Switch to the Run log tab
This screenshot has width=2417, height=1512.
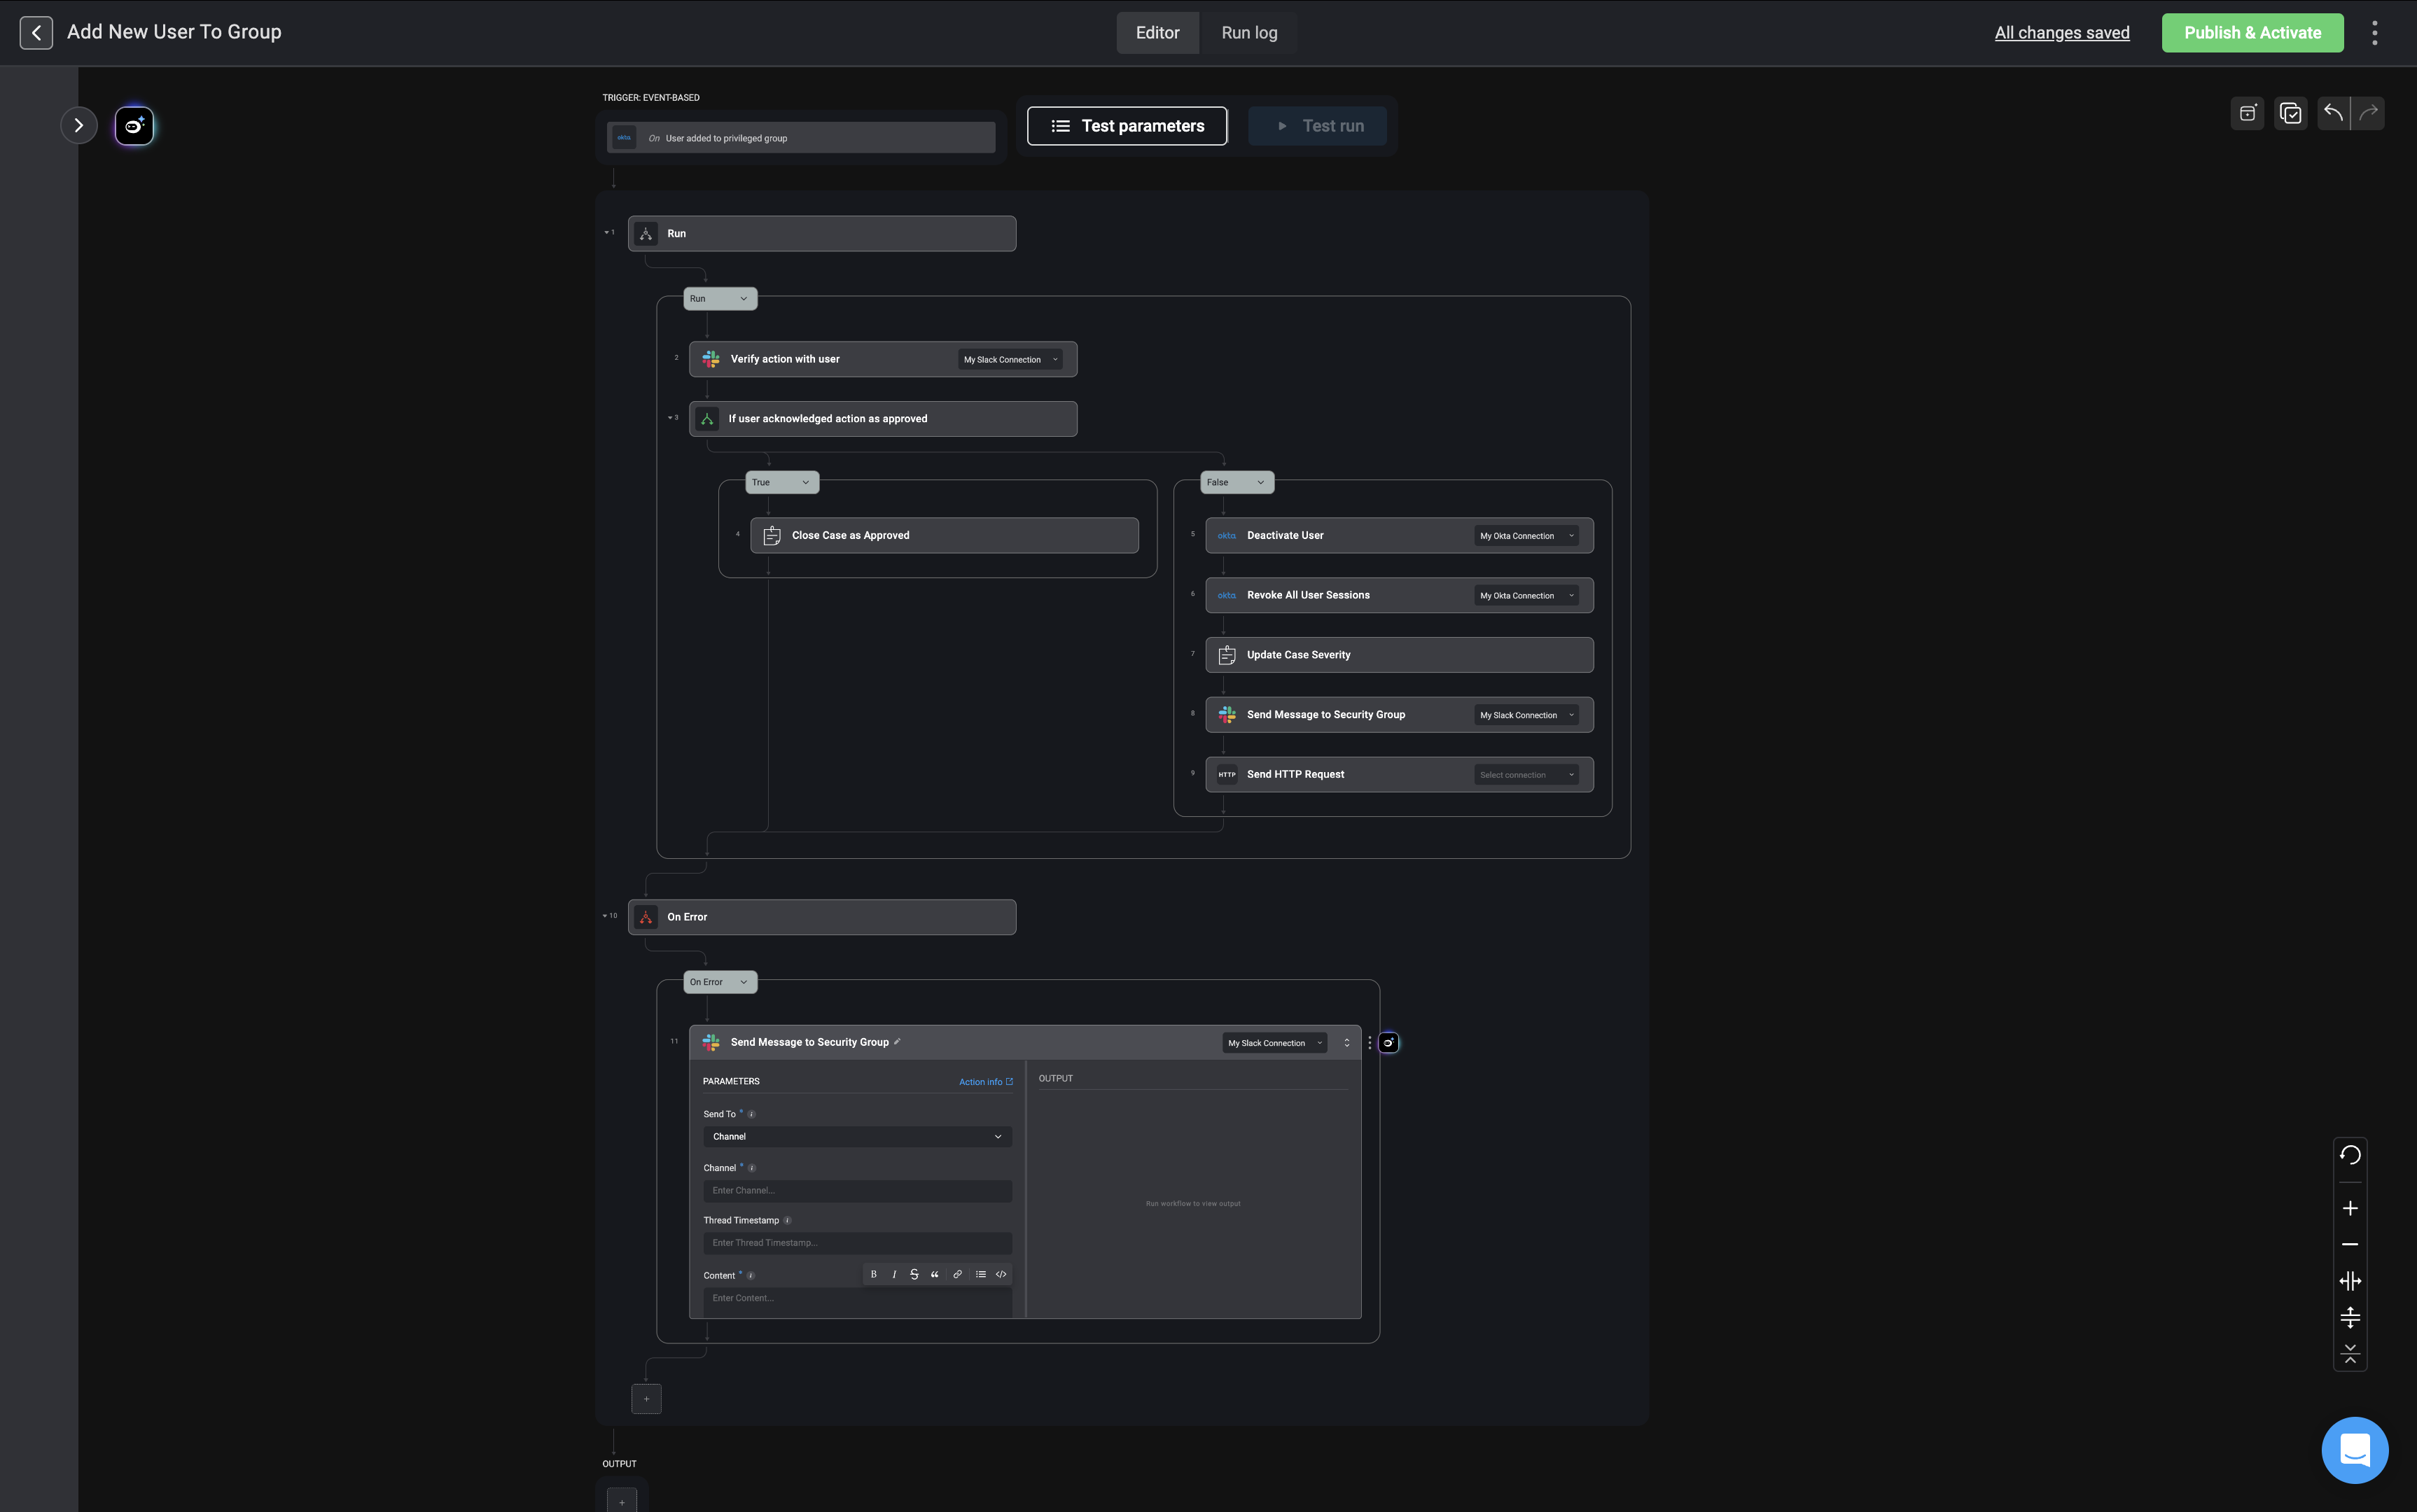[1249, 33]
